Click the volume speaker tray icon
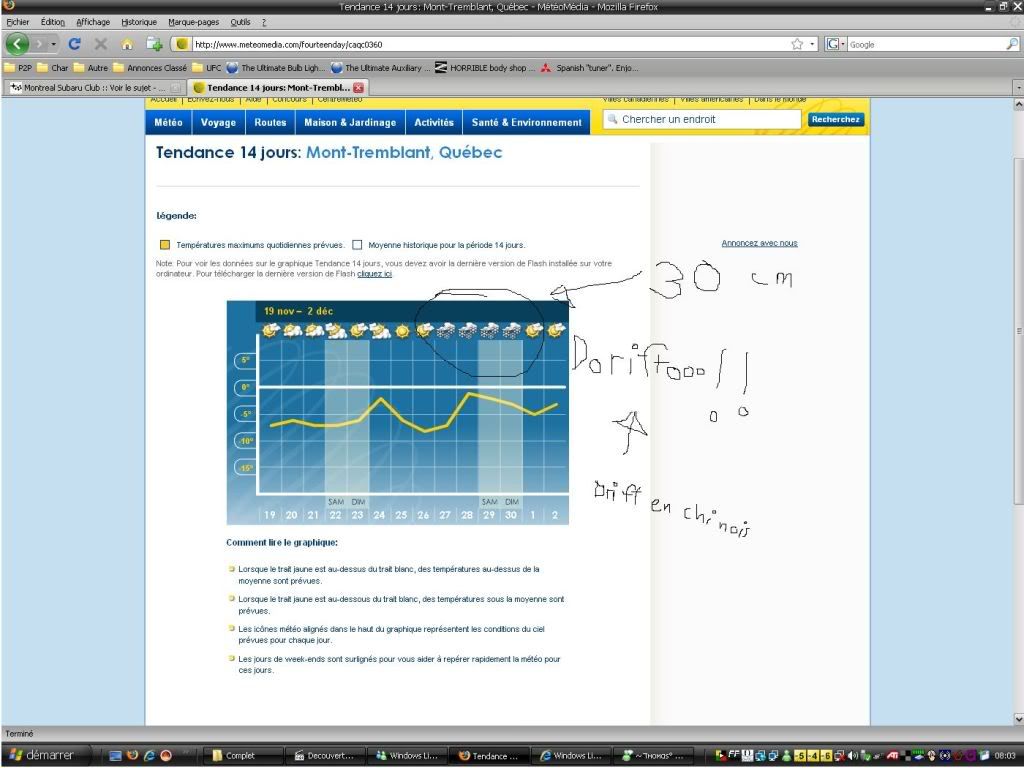Viewport: 1024px width, 768px height. (x=854, y=756)
